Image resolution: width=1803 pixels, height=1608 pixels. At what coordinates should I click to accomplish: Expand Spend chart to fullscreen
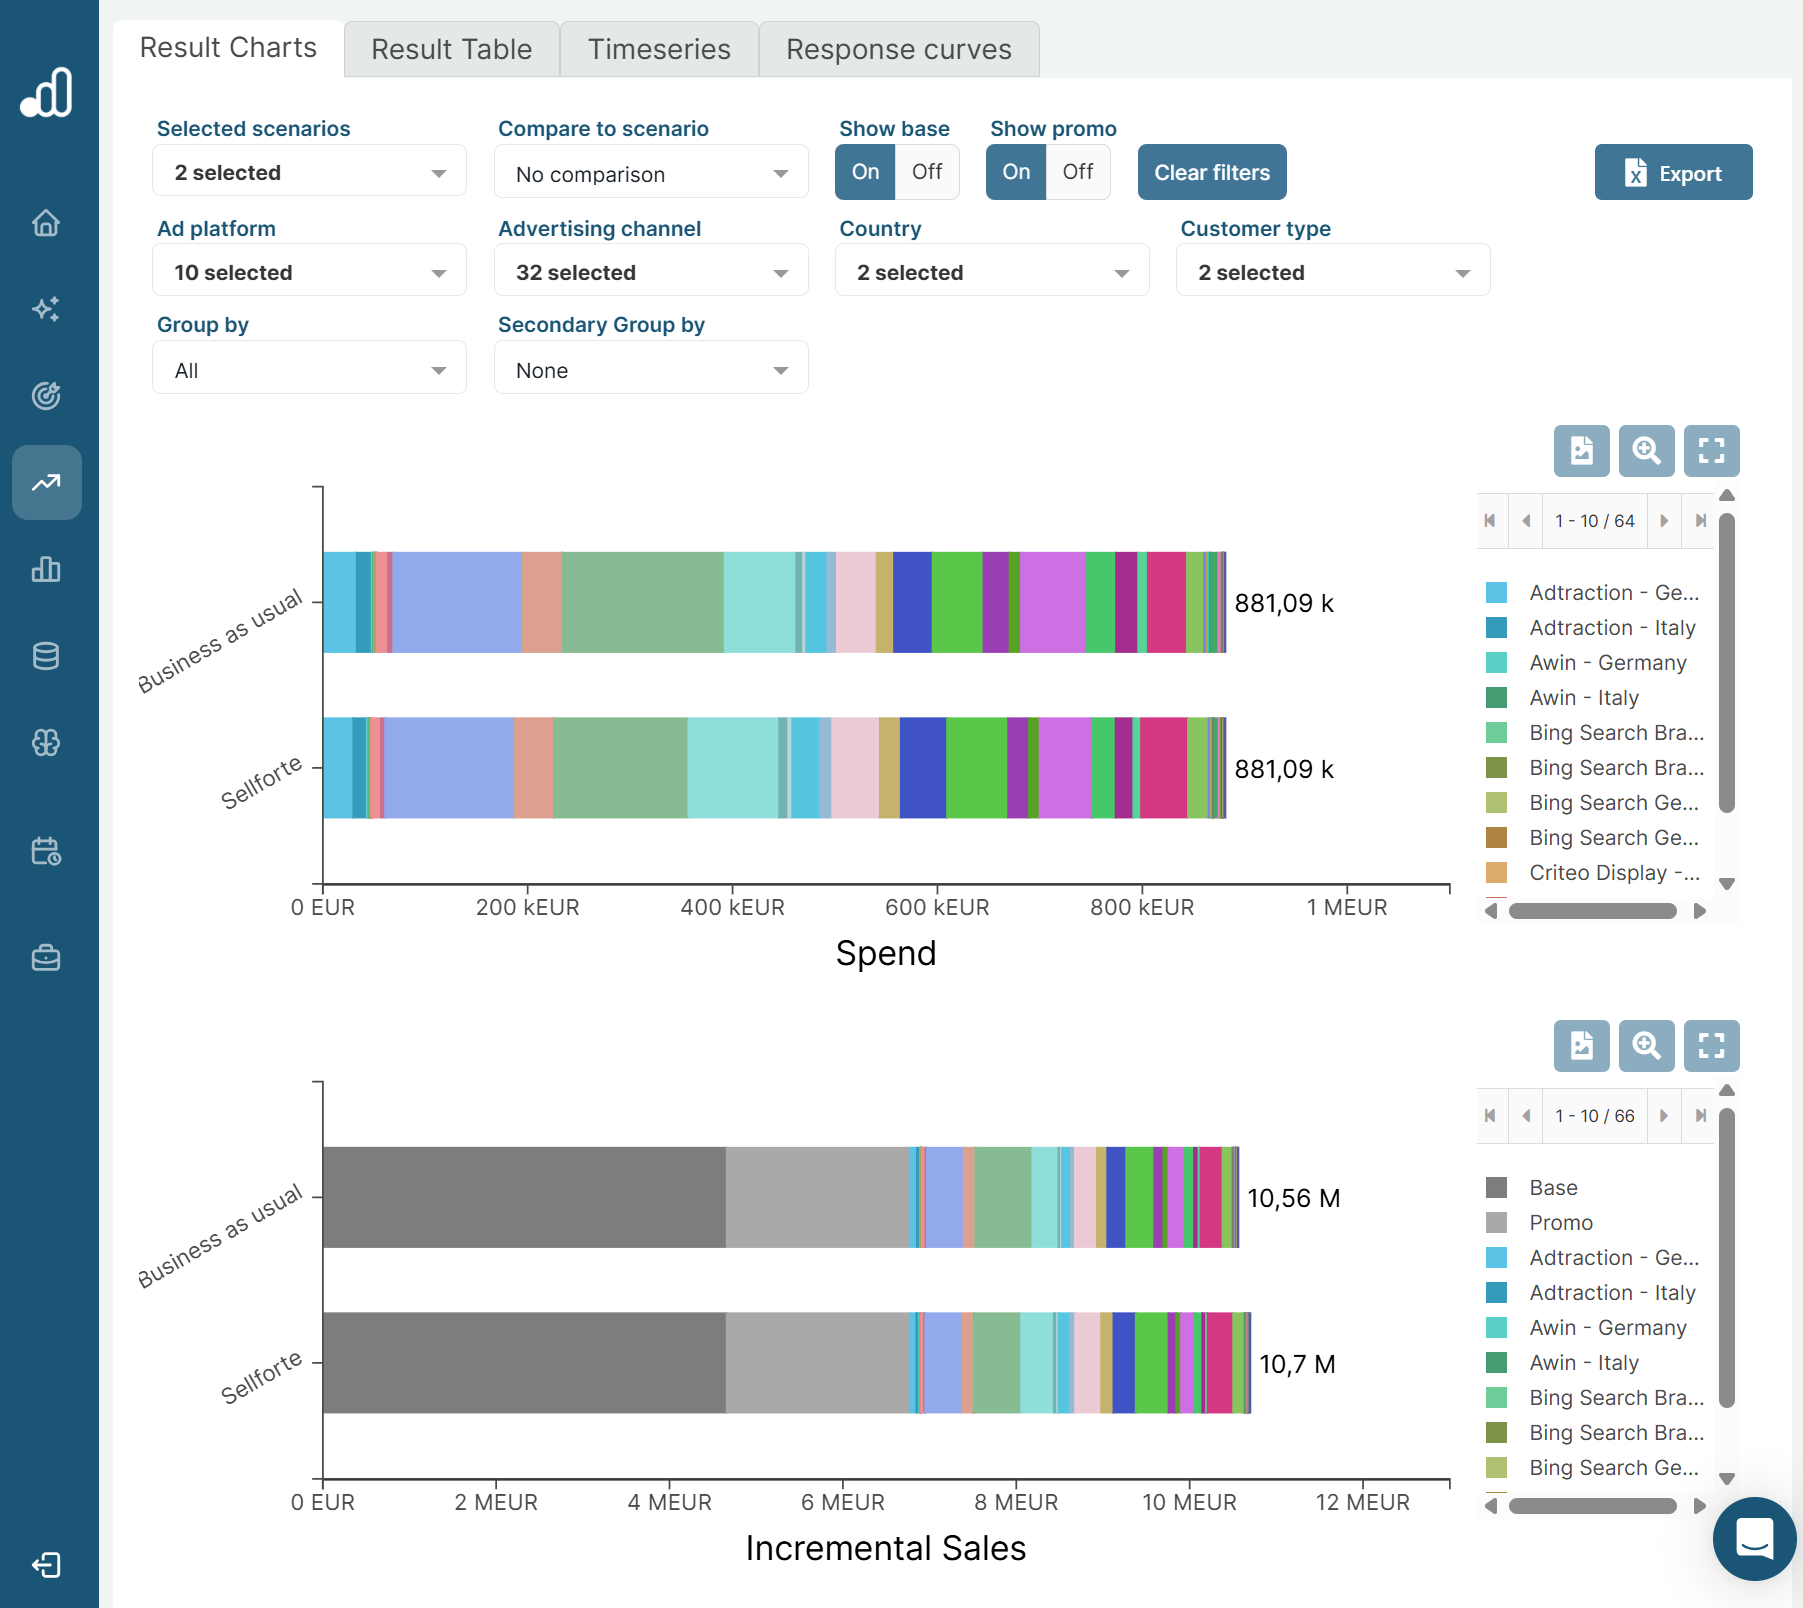click(x=1711, y=451)
